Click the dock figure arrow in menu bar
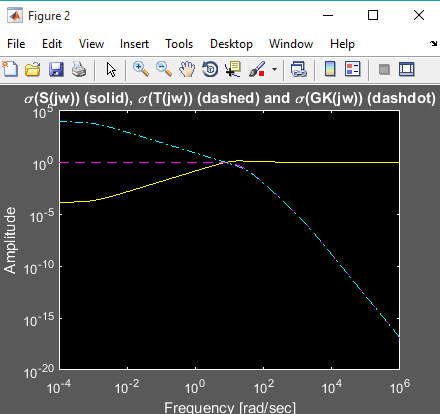The image size is (440, 414). [433, 43]
